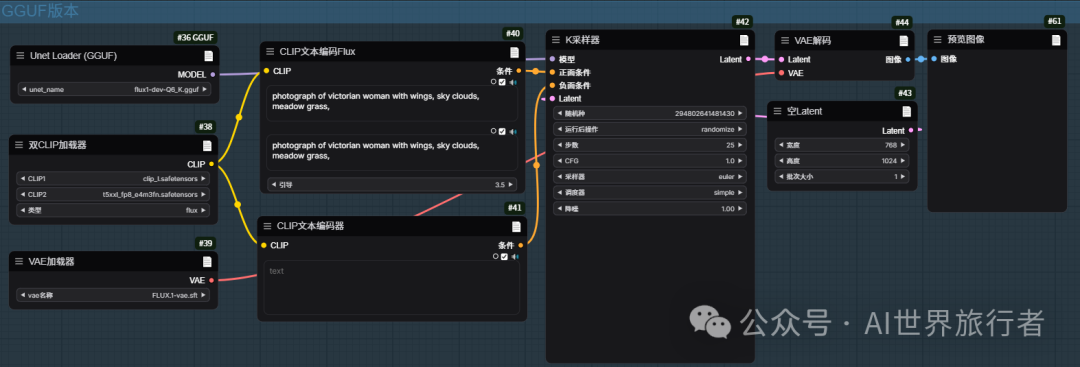Image resolution: width=1080 pixels, height=367 pixels.
Task: Click right arrow of 批次大小 batch size
Action: click(903, 176)
